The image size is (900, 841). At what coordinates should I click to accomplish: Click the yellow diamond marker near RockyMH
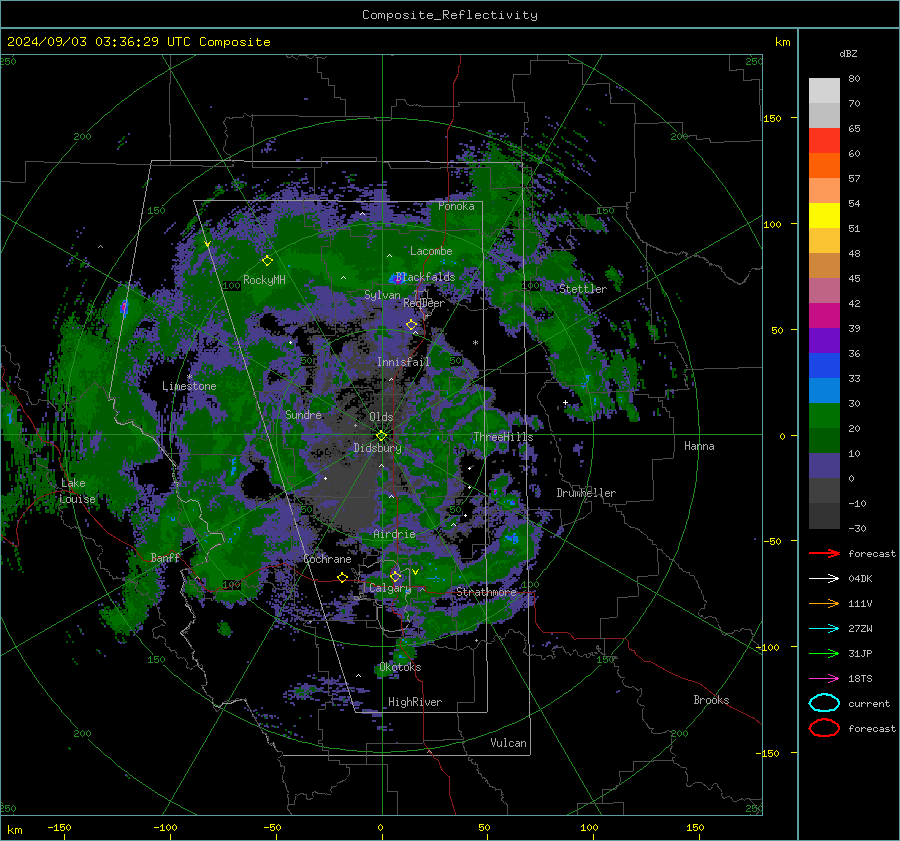(x=267, y=261)
